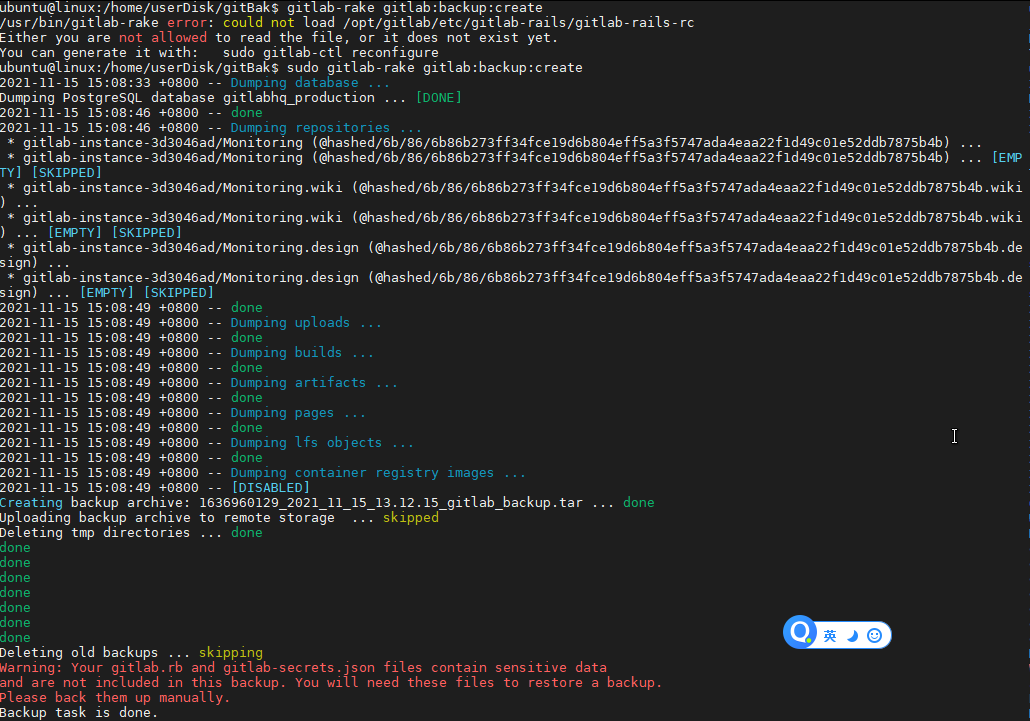The image size is (1030, 721).
Task: Click the input method logo icon
Action: tap(800, 632)
